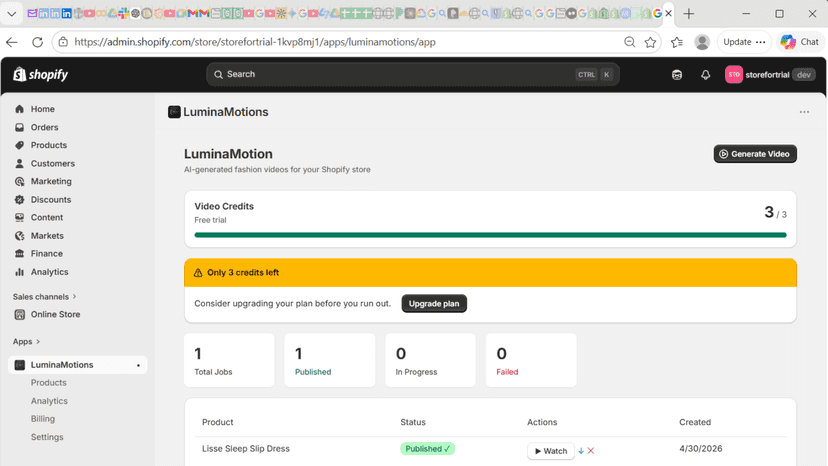
Task: Close the current browser tab
Action: (669, 14)
